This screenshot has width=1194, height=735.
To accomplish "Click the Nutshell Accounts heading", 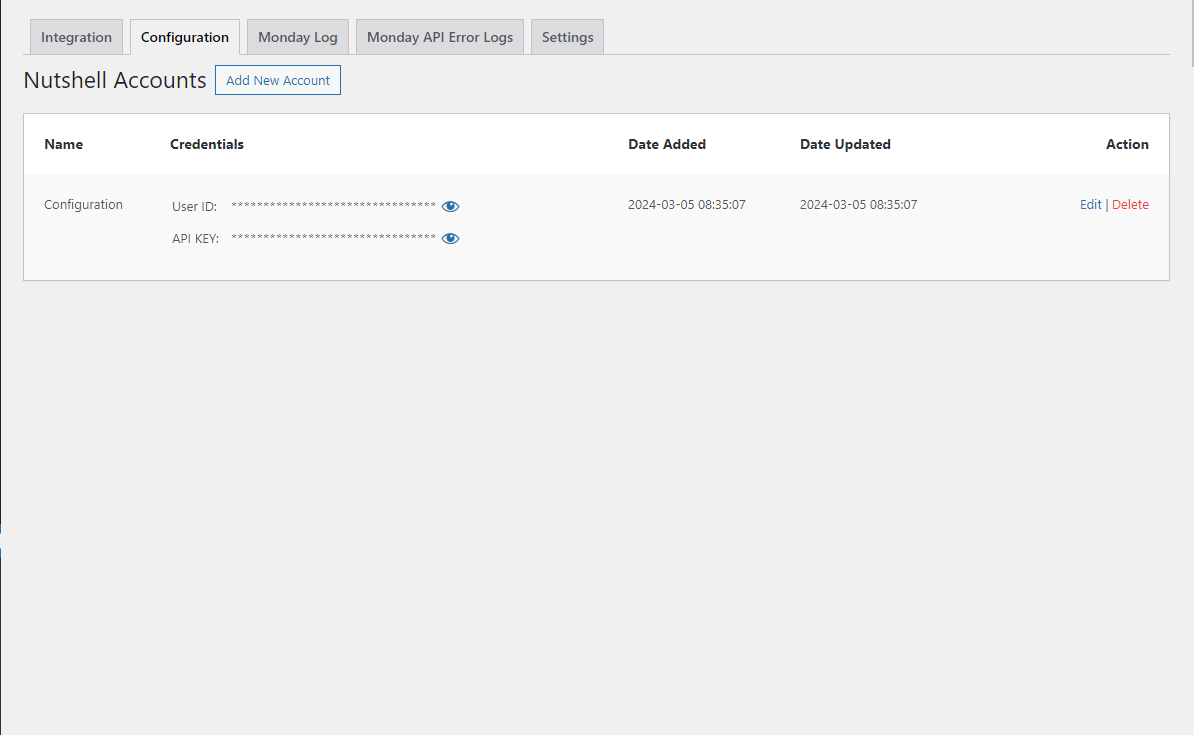I will (115, 80).
